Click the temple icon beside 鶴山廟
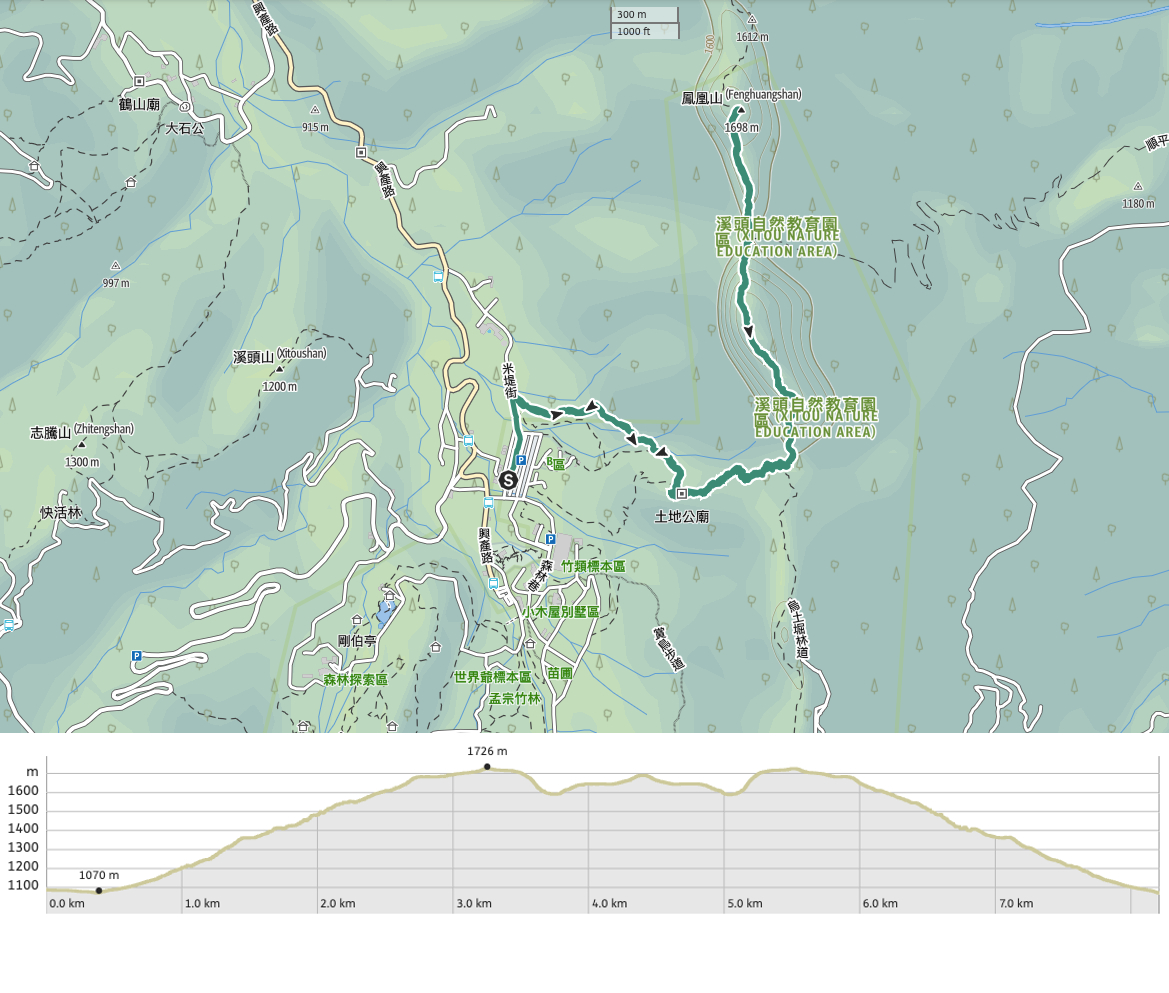This screenshot has height=993, width=1169. pos(140,82)
